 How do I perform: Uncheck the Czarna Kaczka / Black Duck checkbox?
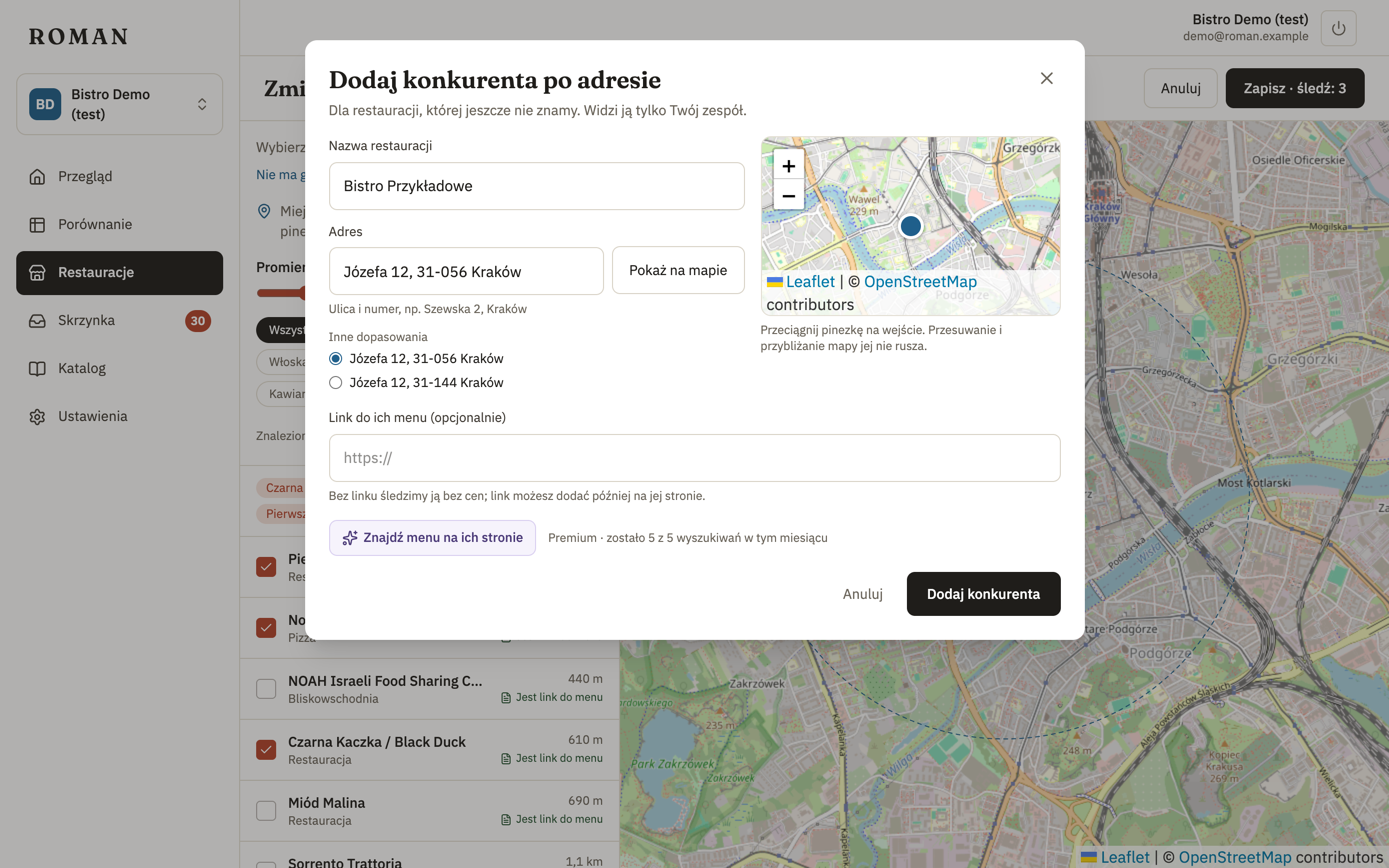tap(266, 750)
